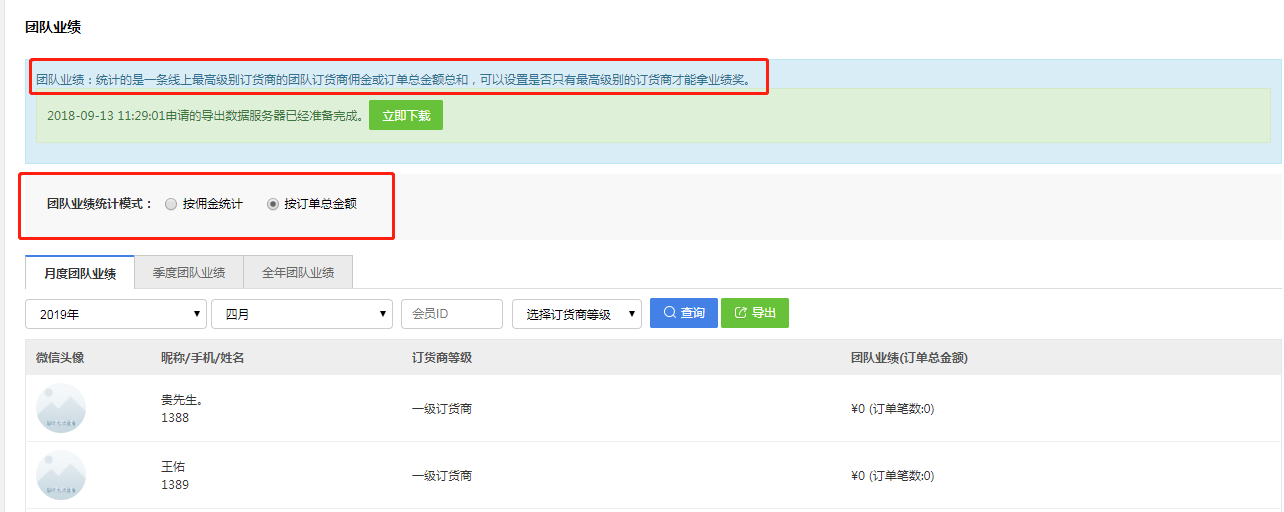This screenshot has height=512, width=1284.
Task: Click 王佑's WeChat avatar image
Action: pyautogui.click(x=61, y=475)
